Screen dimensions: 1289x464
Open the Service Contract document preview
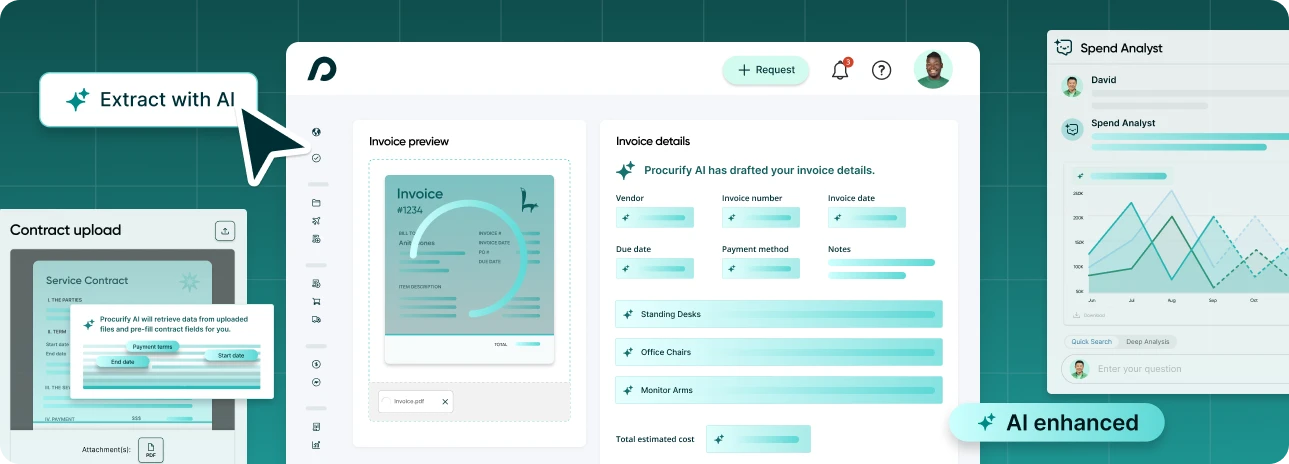point(122,345)
